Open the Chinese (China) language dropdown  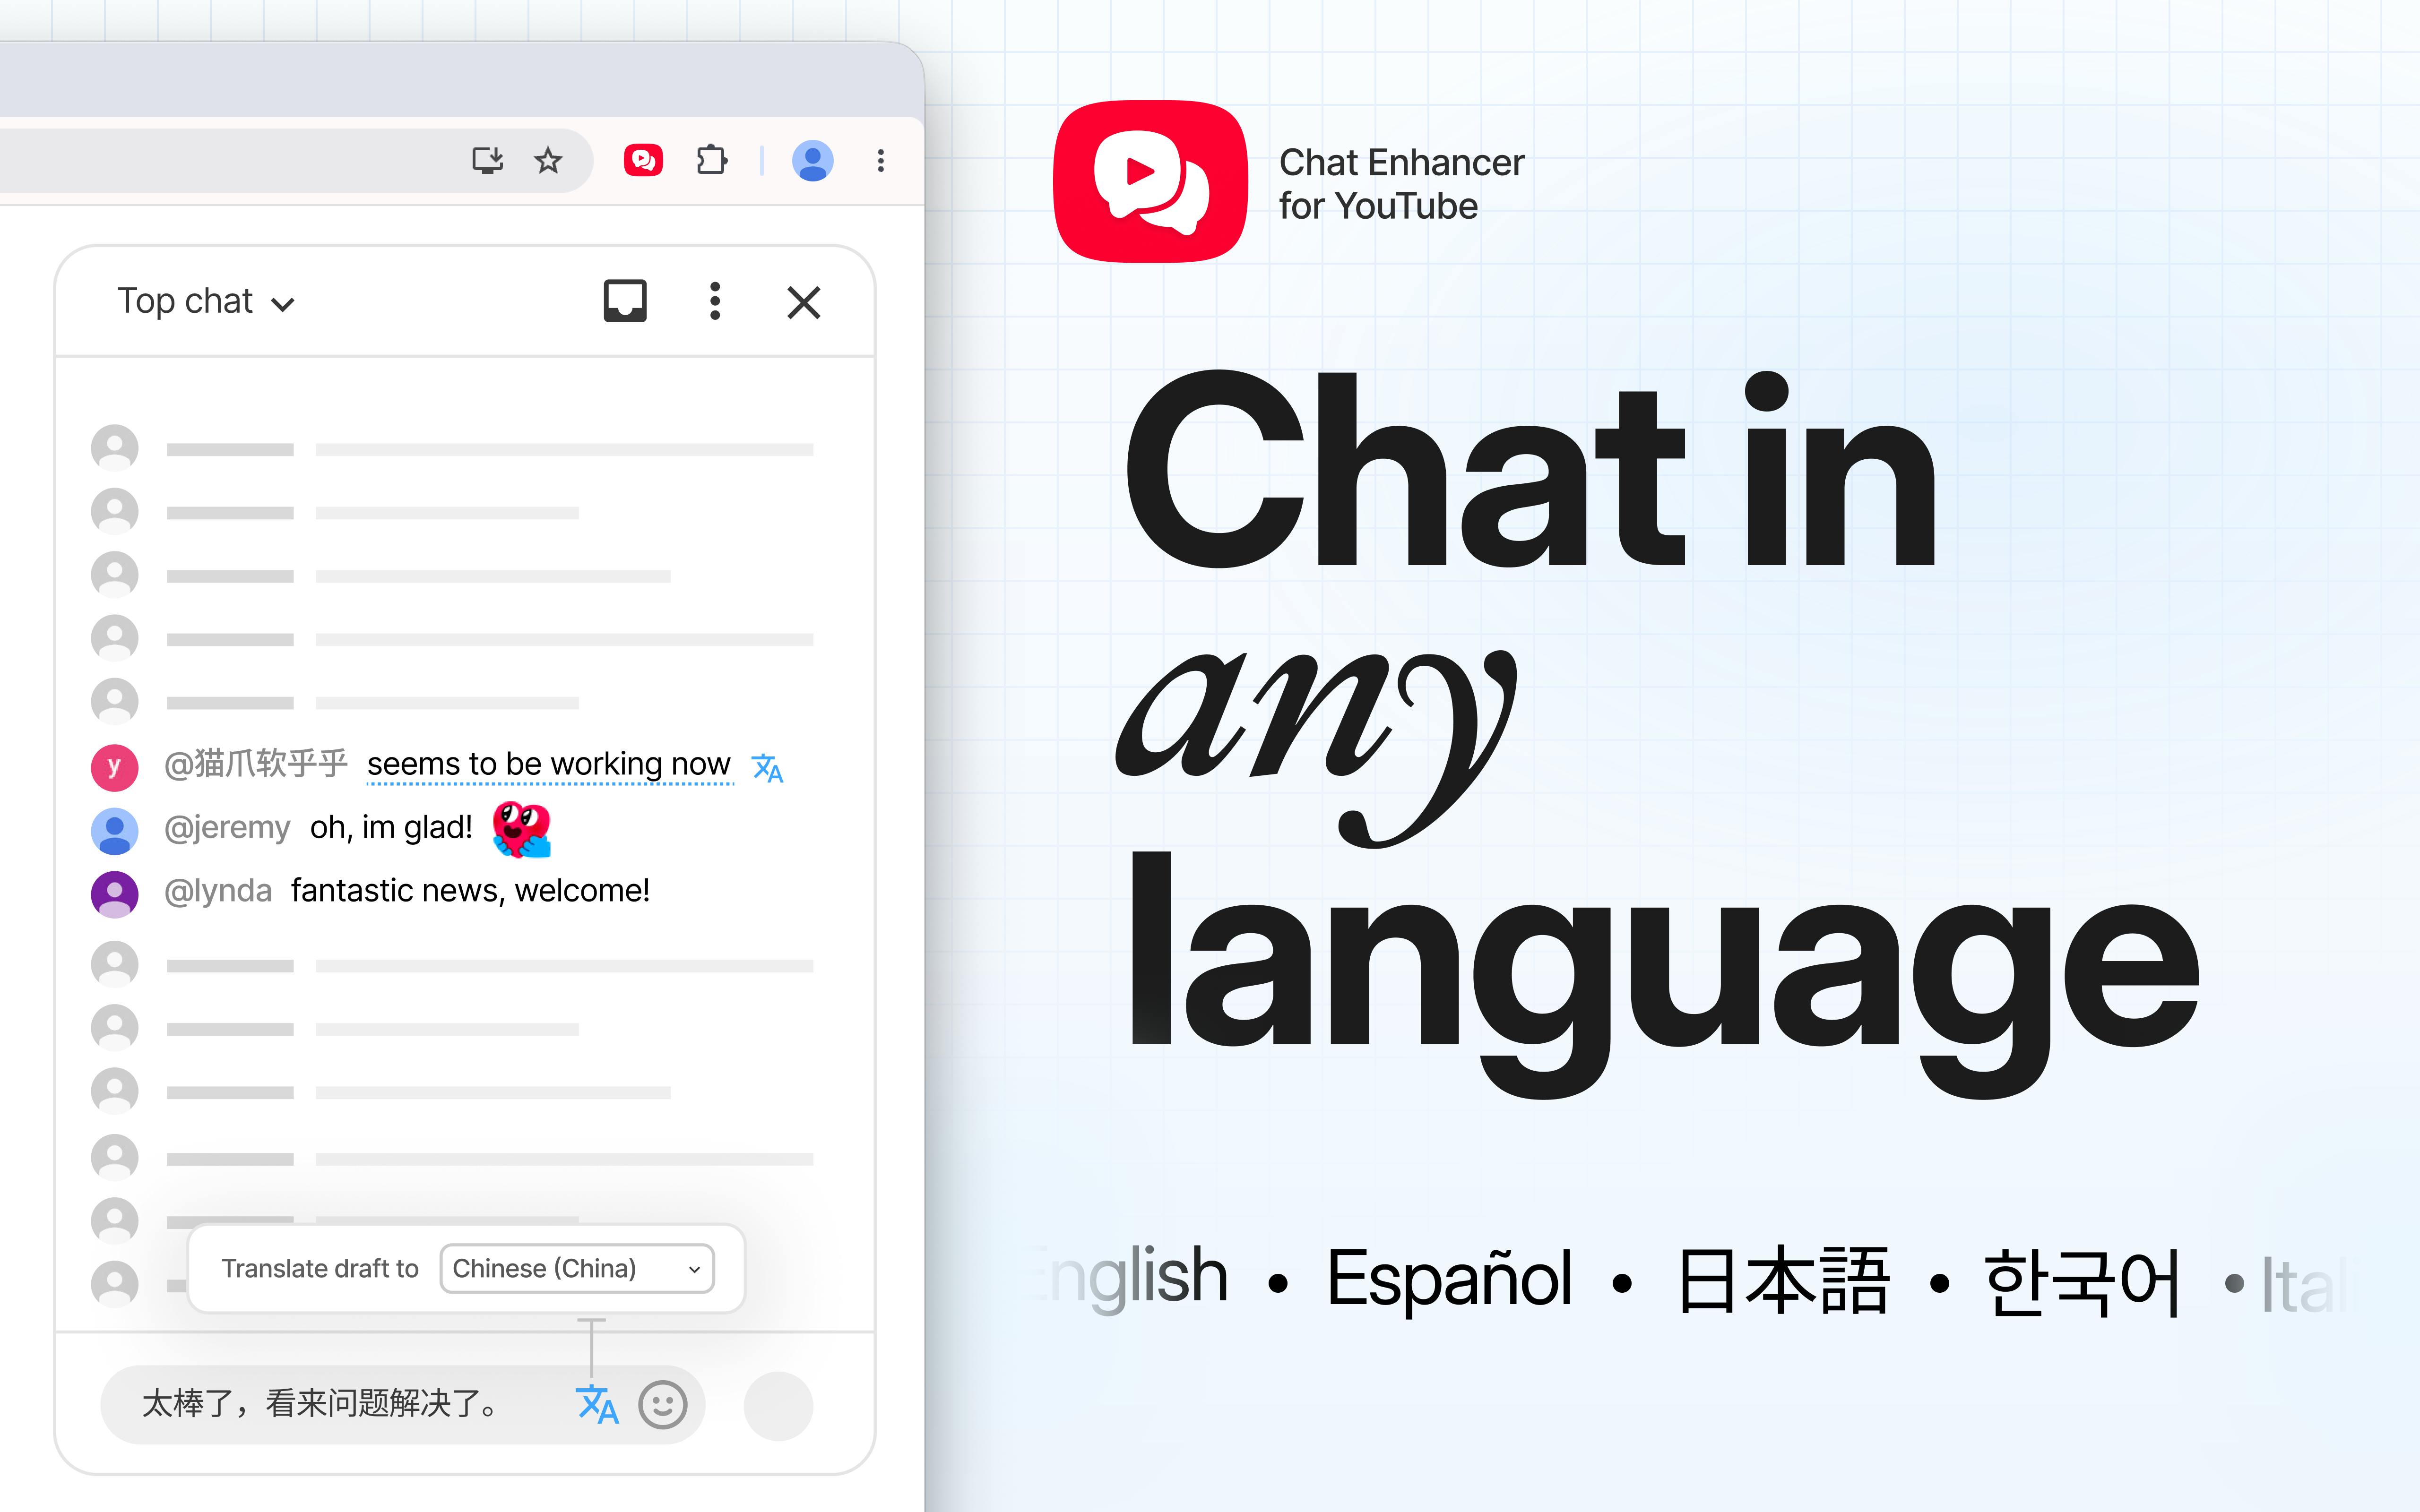[x=577, y=1268]
